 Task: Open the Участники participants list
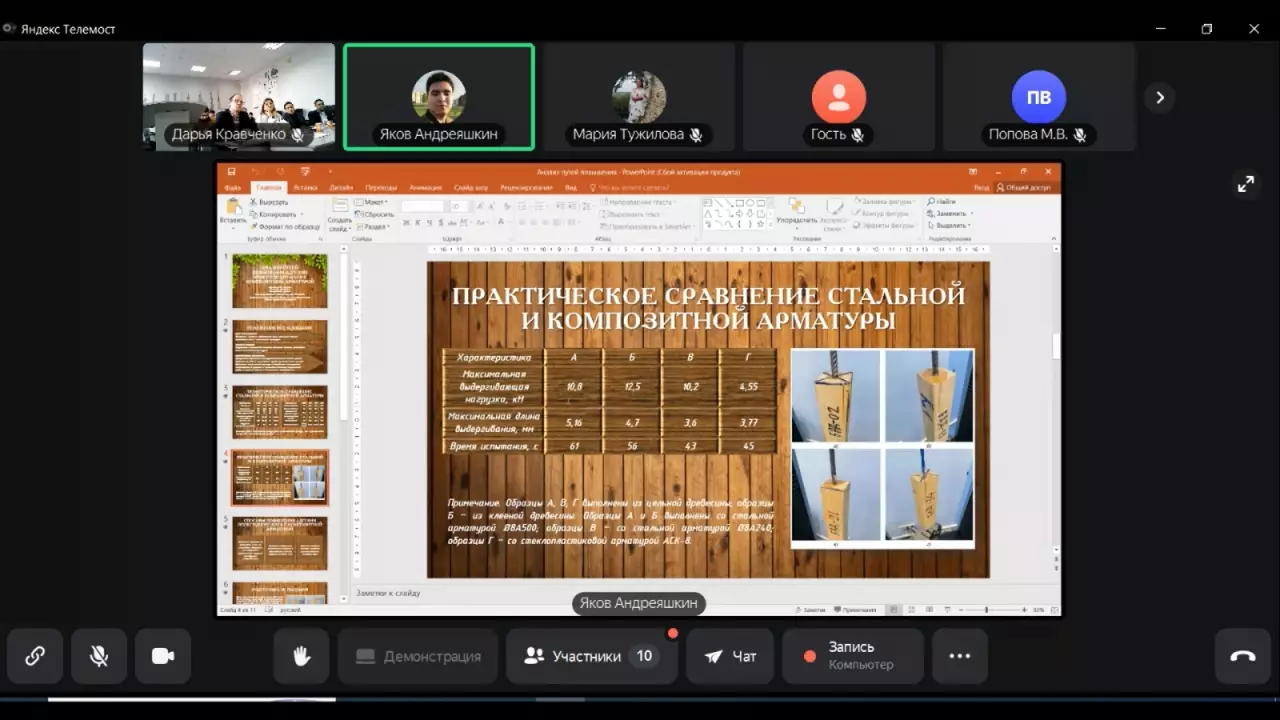coord(590,656)
